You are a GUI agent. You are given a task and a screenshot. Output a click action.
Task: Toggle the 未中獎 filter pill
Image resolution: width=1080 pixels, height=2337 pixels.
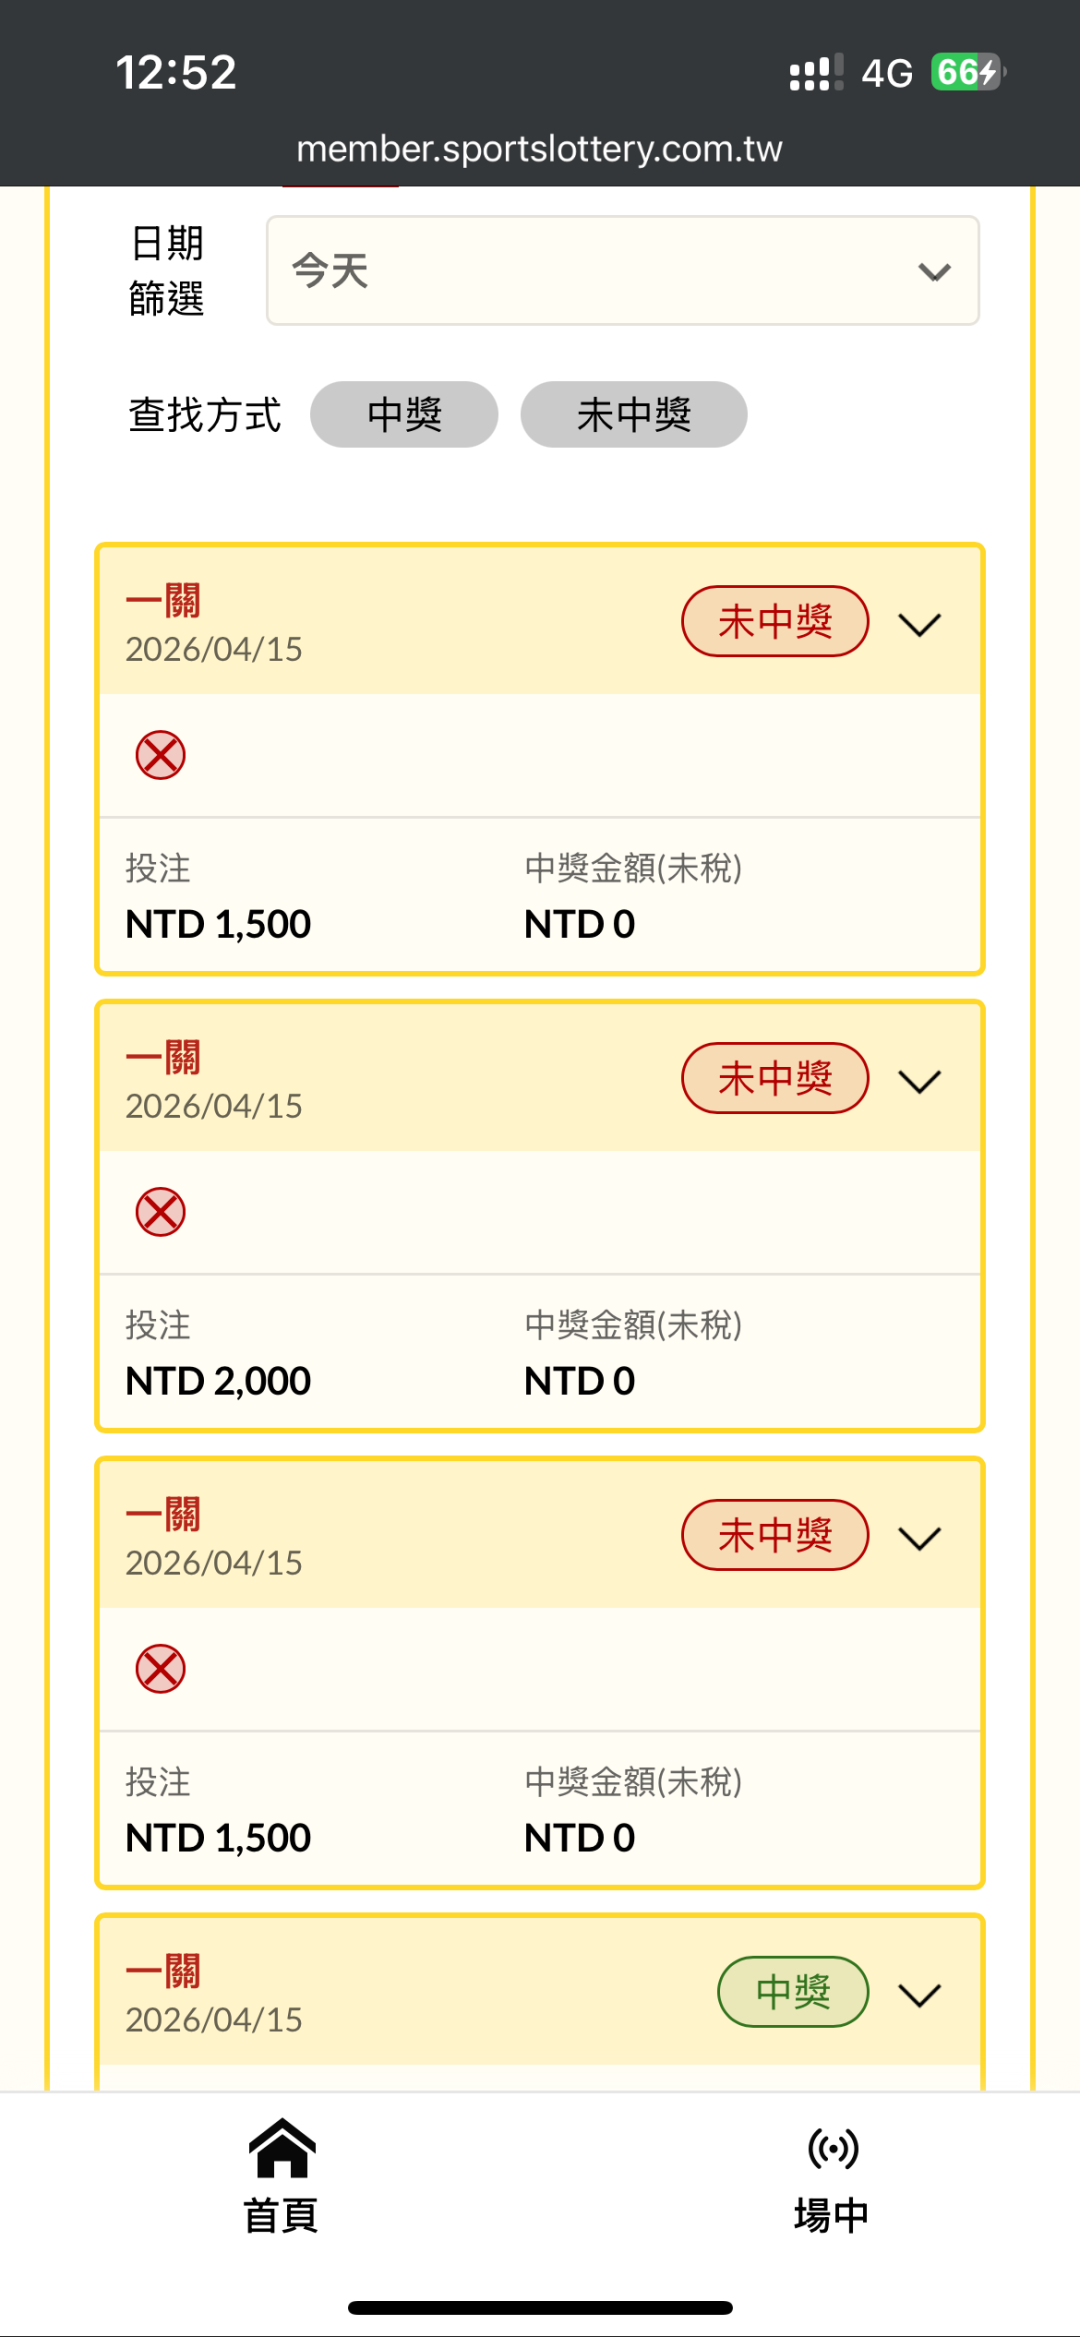pos(633,414)
